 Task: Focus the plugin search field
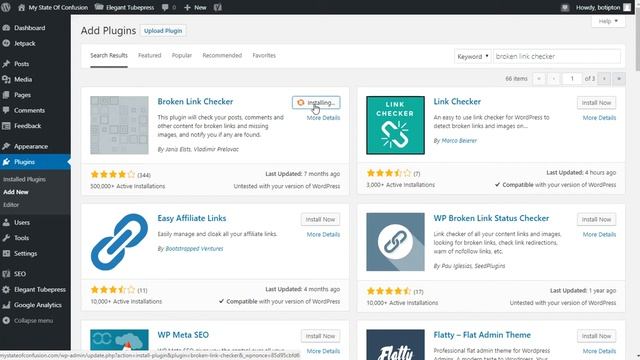click(x=557, y=56)
